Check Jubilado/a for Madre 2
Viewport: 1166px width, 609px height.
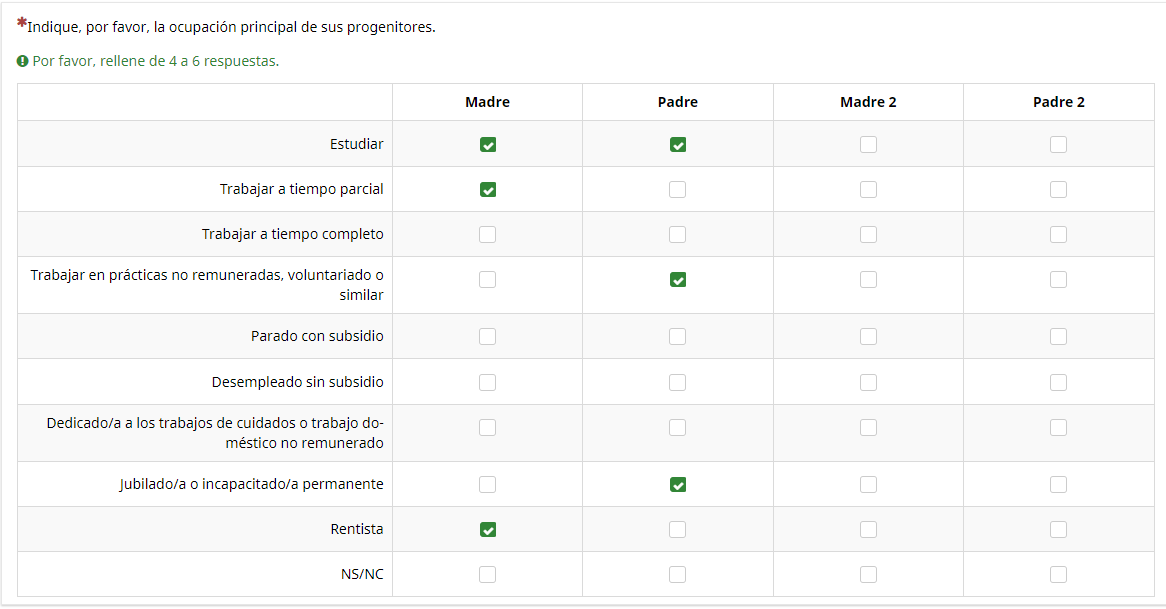pyautogui.click(x=868, y=485)
